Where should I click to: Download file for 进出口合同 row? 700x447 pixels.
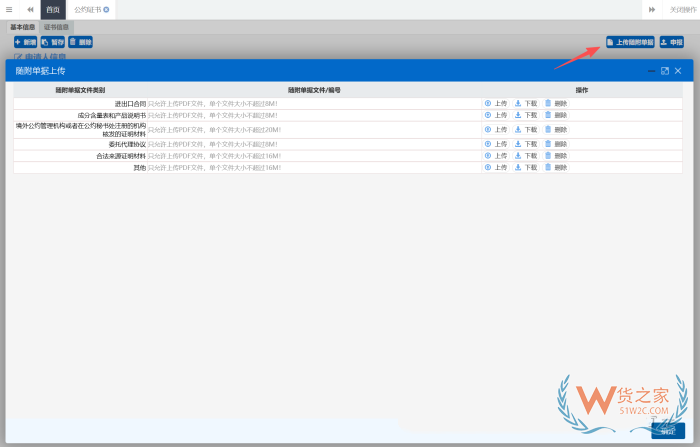pos(526,104)
